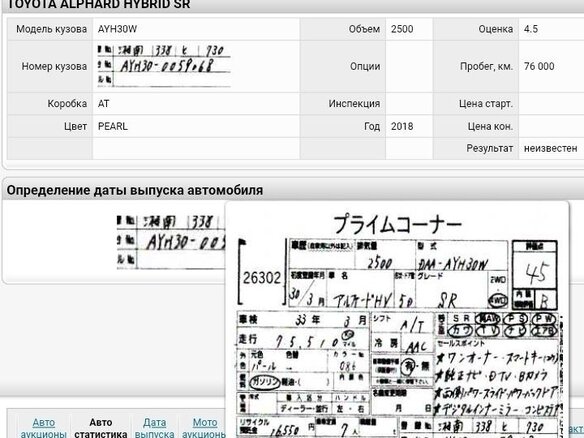584x438 pixels.
Task: Select the 76 000 mileage value
Action: tap(539, 66)
